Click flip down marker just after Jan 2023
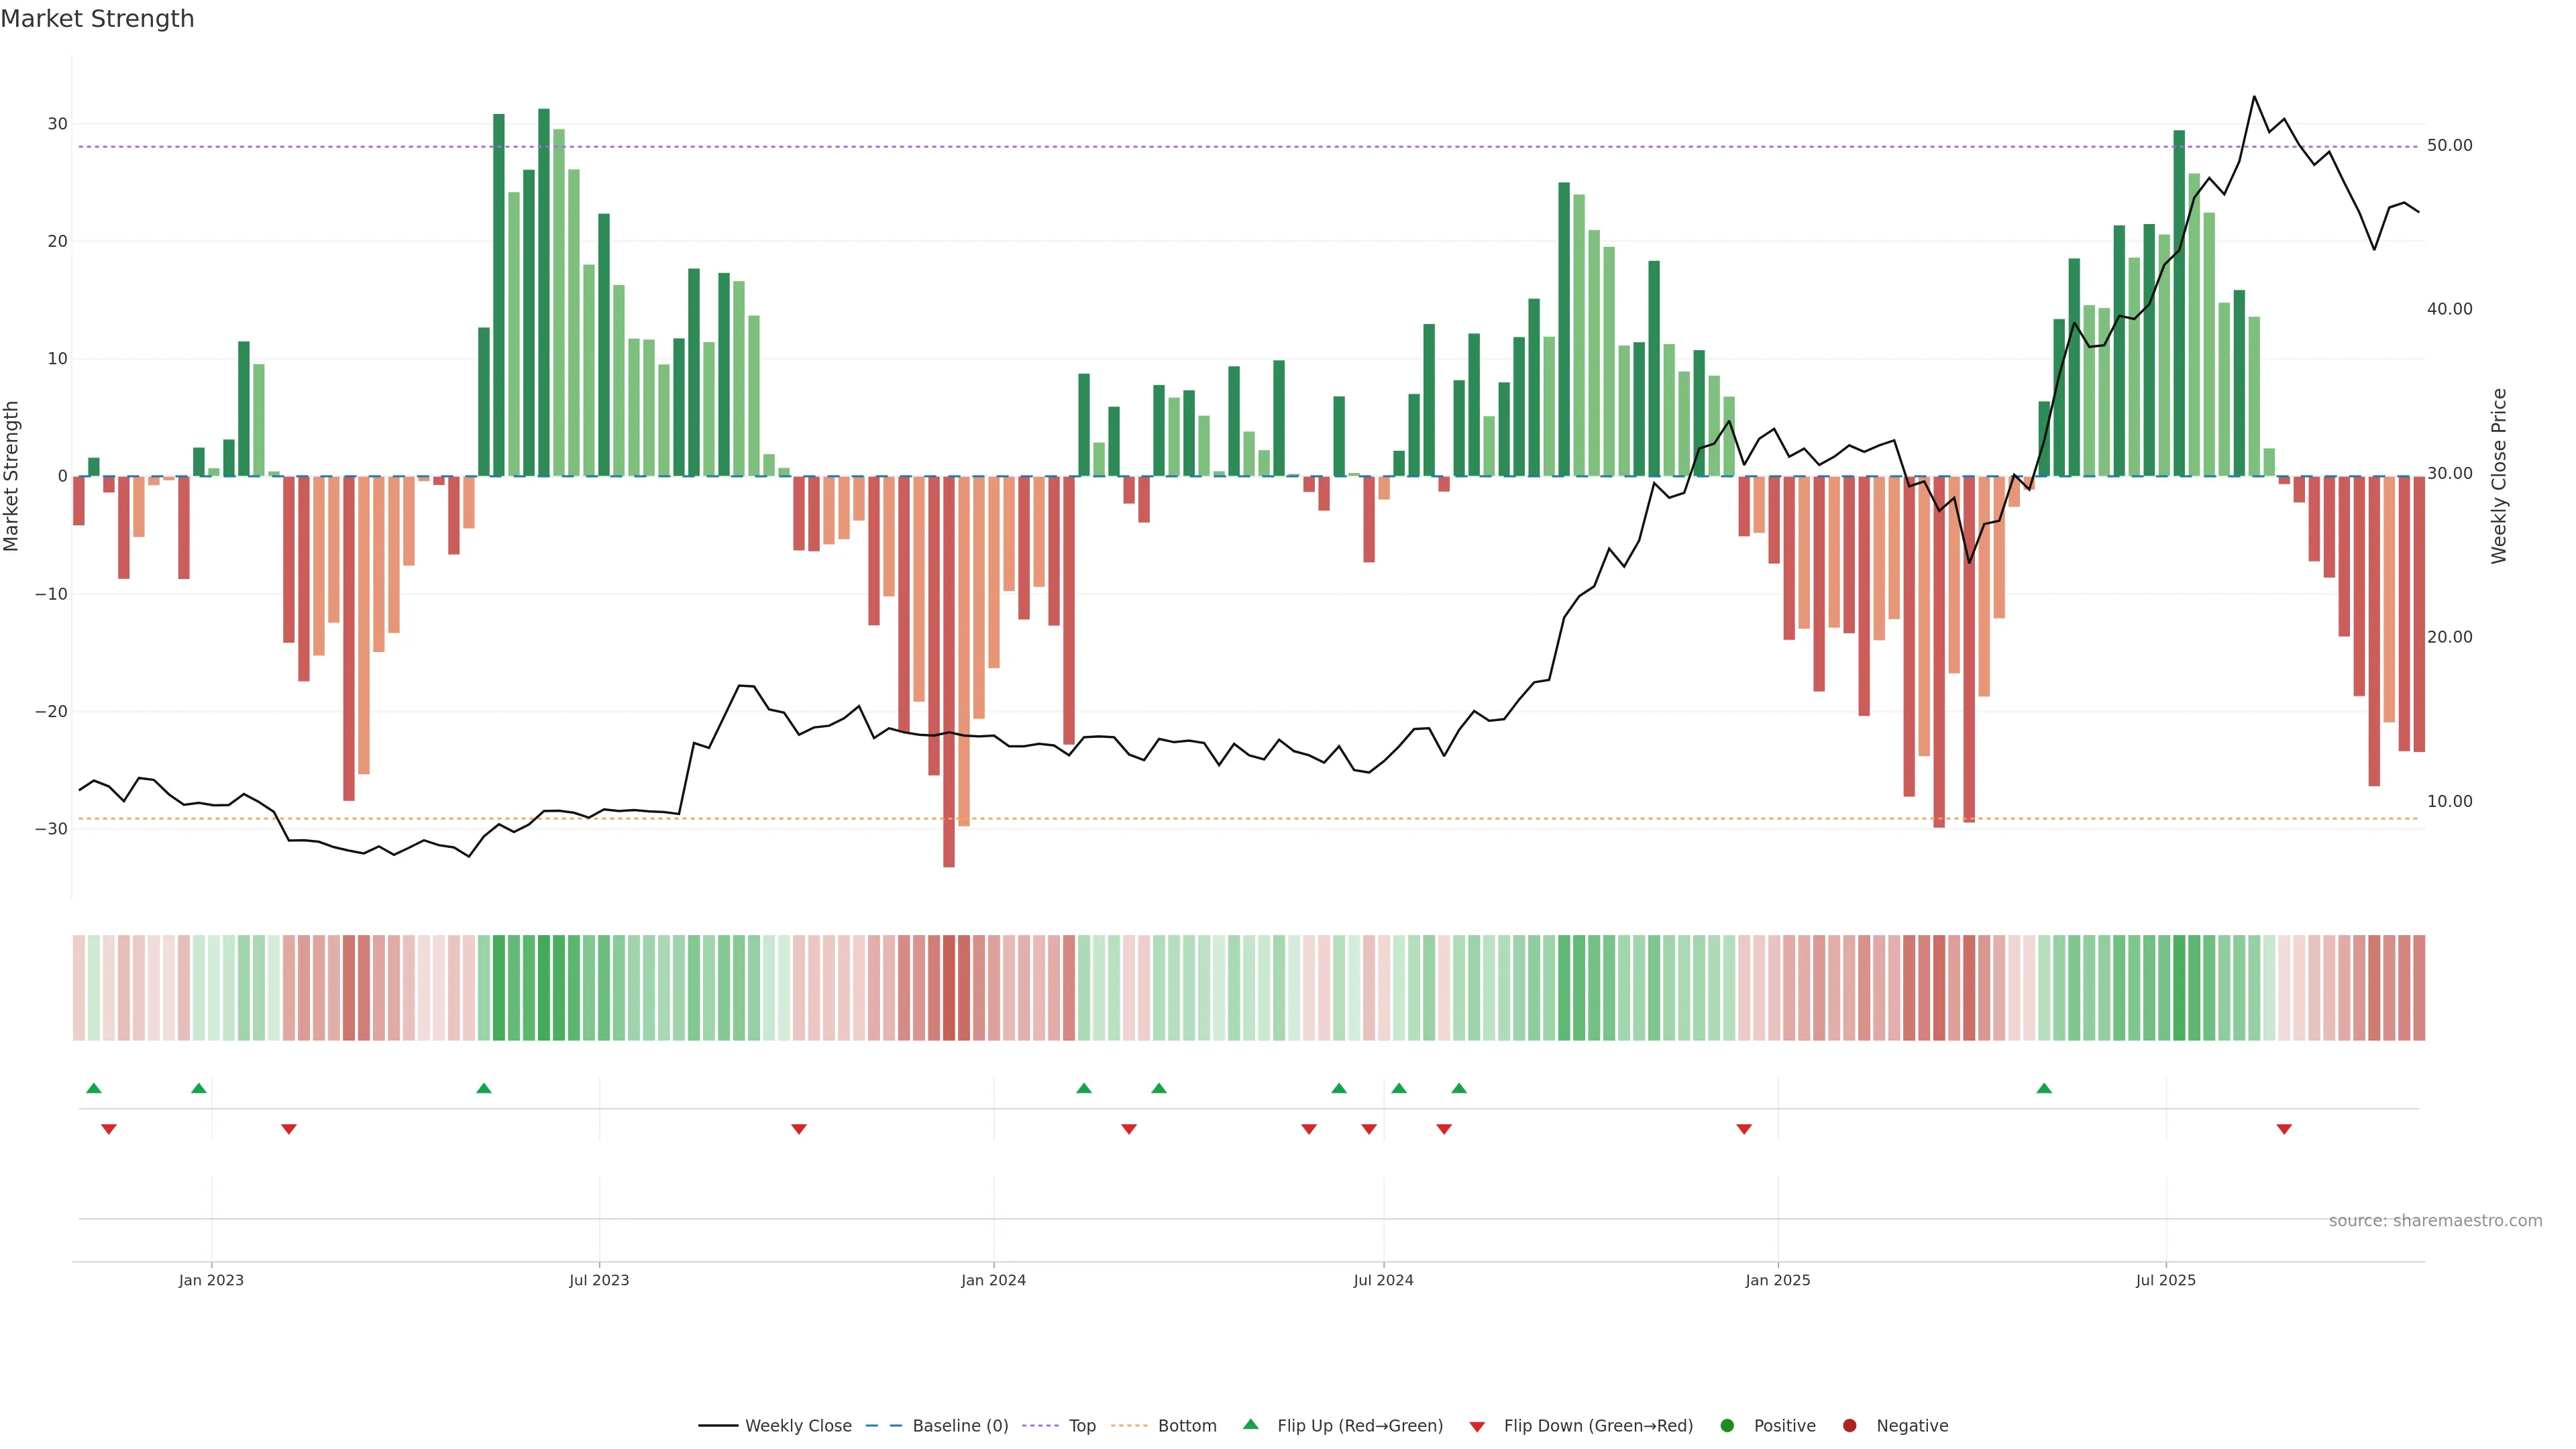The width and height of the screenshot is (2576, 1449). [x=289, y=1129]
